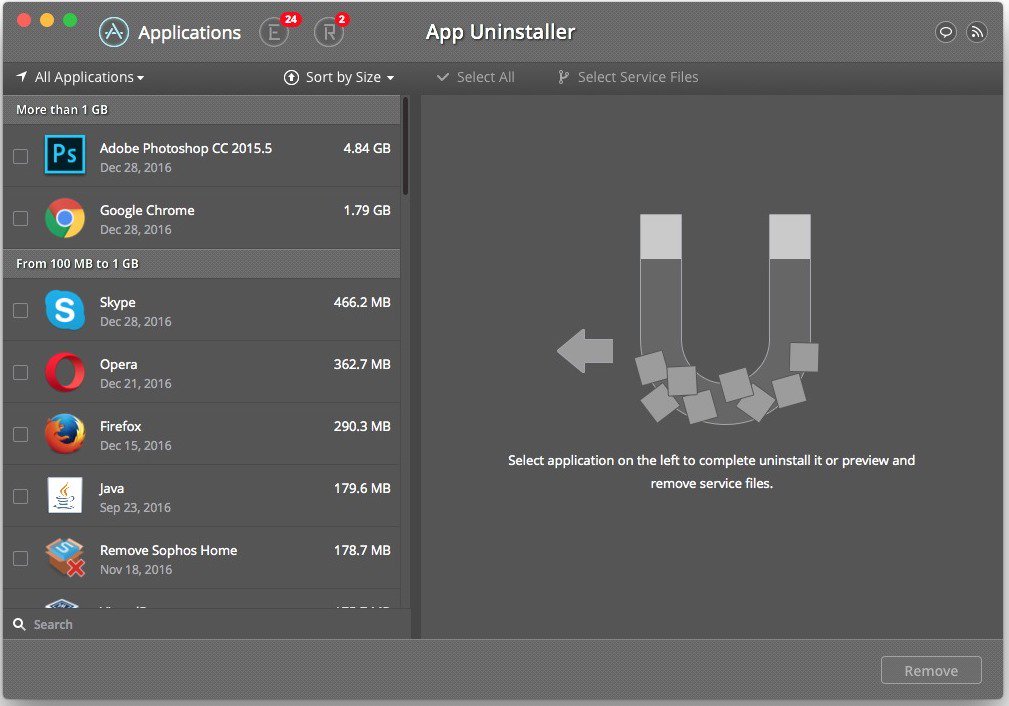The image size is (1009, 706).
Task: Check the Google Chrome checkbox
Action: [x=20, y=218]
